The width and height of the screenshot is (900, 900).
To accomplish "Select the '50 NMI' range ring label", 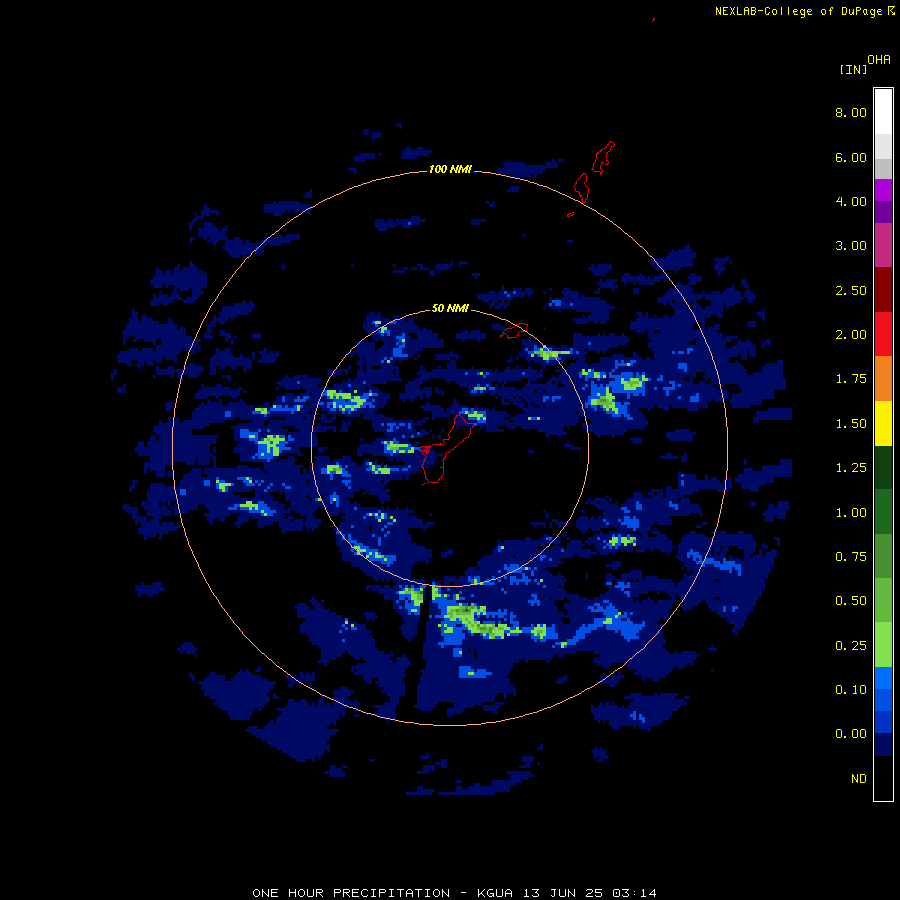I will coord(450,308).
